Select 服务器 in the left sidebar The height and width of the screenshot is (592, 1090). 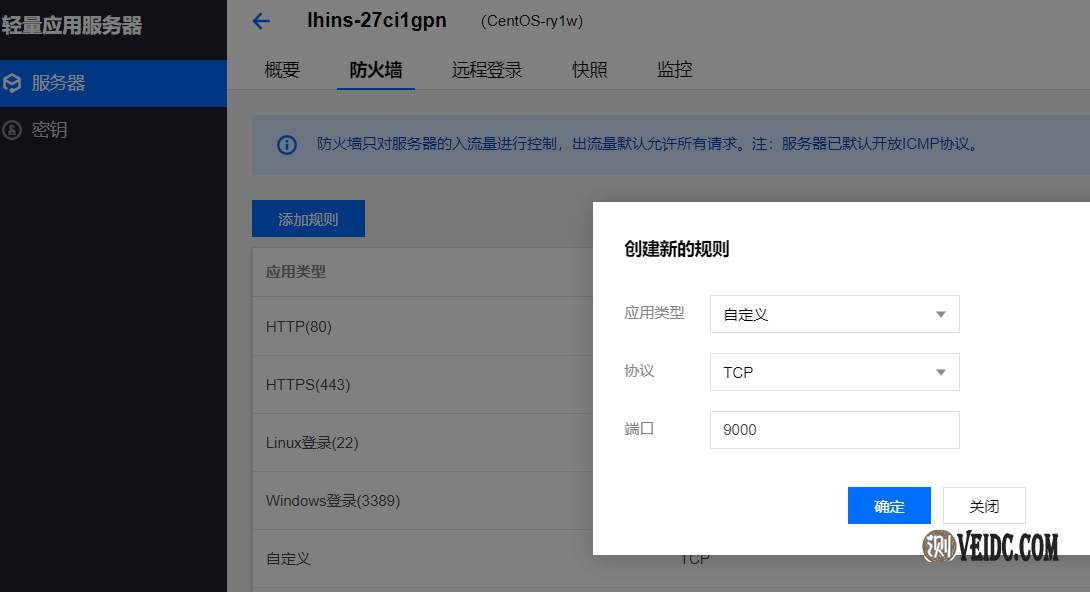coord(58,83)
